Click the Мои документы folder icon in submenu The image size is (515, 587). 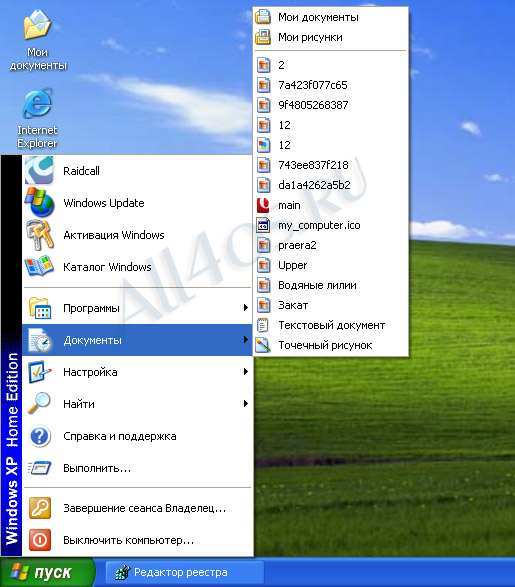263,17
